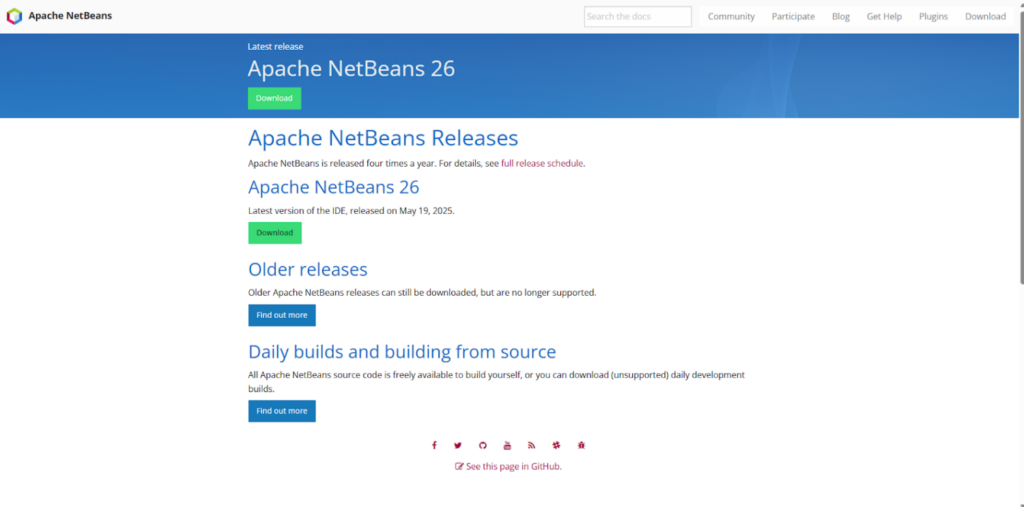Follow the full release schedule link
The width and height of the screenshot is (1024, 507).
[542, 164]
